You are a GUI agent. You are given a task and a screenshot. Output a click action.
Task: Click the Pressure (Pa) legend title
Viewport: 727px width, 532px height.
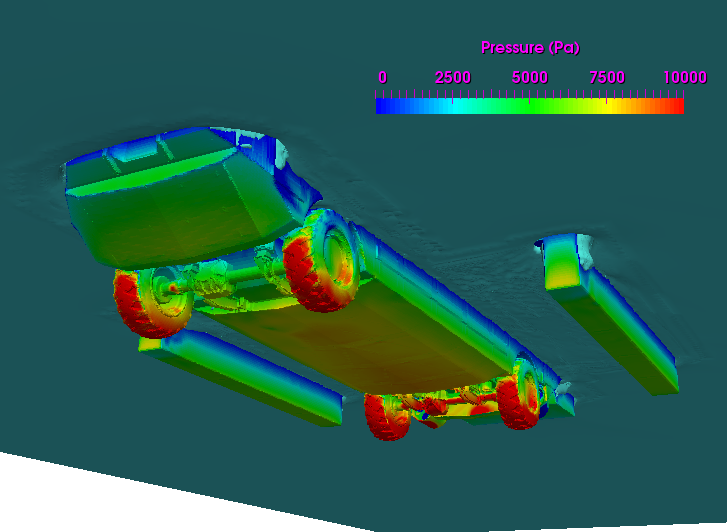pos(530,48)
